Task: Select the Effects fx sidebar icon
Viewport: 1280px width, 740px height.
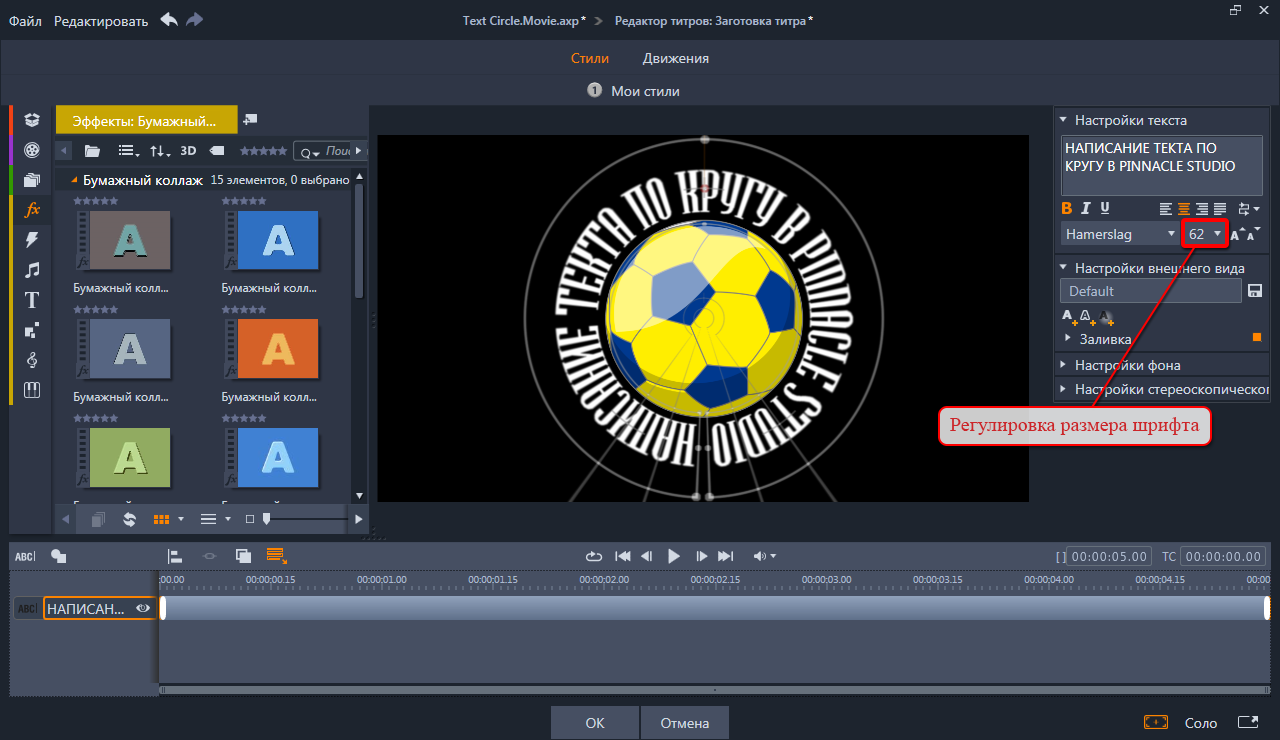Action: click(x=32, y=209)
